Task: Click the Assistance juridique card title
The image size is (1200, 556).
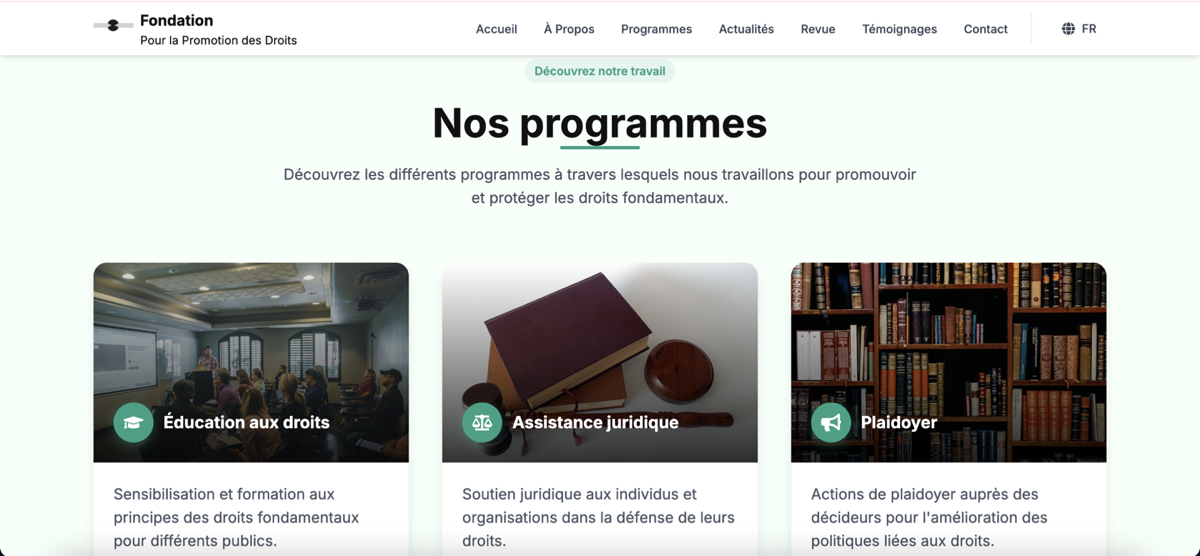Action: (x=595, y=423)
